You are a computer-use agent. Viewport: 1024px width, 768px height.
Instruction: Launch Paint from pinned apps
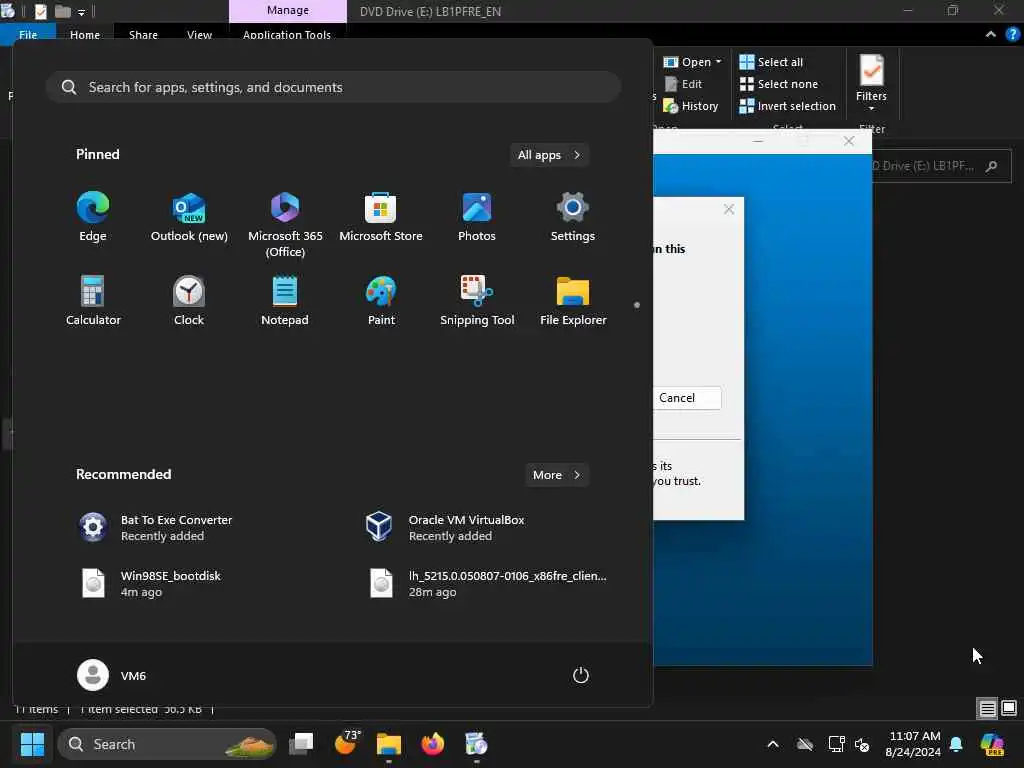coord(381,300)
